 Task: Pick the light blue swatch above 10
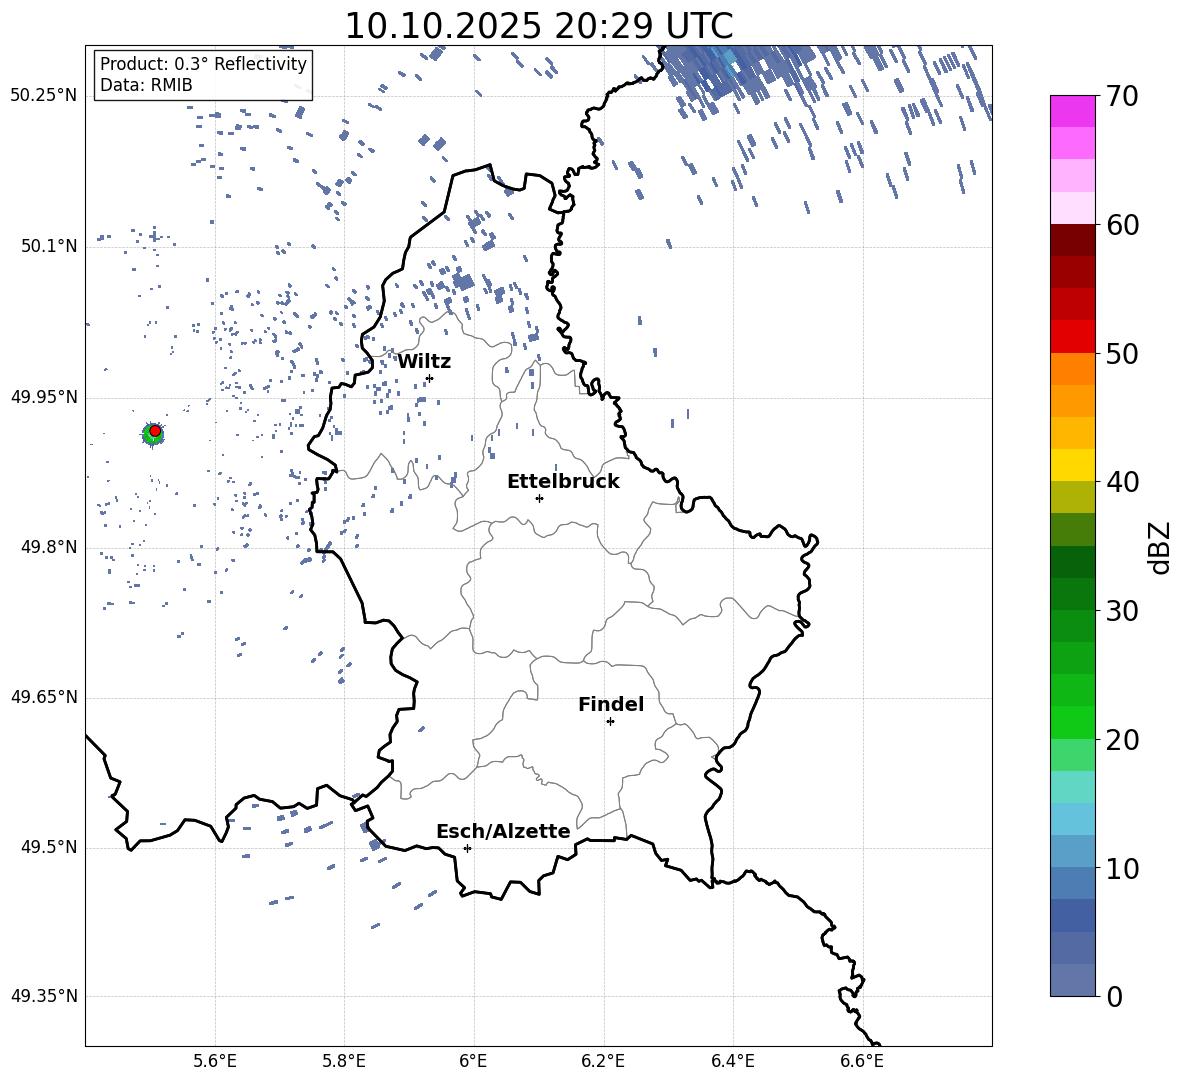[x=1073, y=851]
